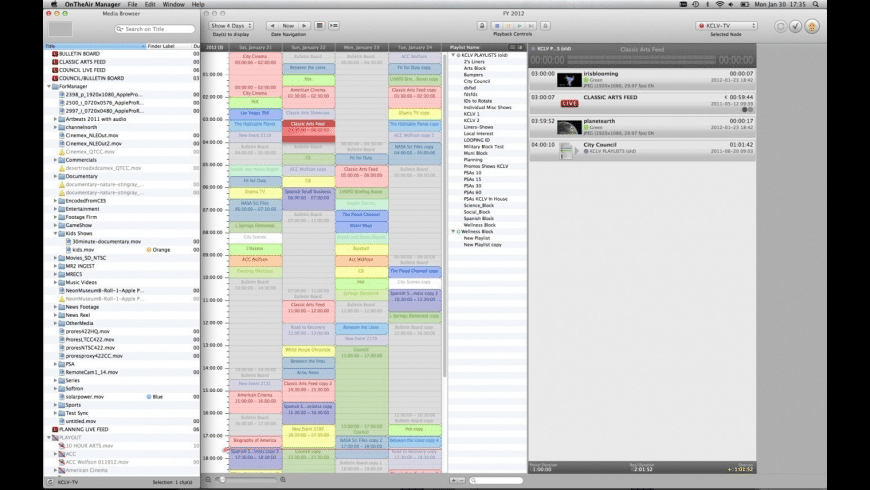
Task: Click the add playlist plus button
Action: coord(453,481)
